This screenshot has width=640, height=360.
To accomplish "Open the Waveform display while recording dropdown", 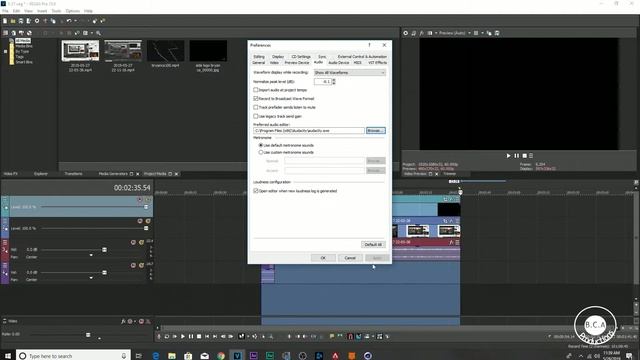I will tap(350, 73).
